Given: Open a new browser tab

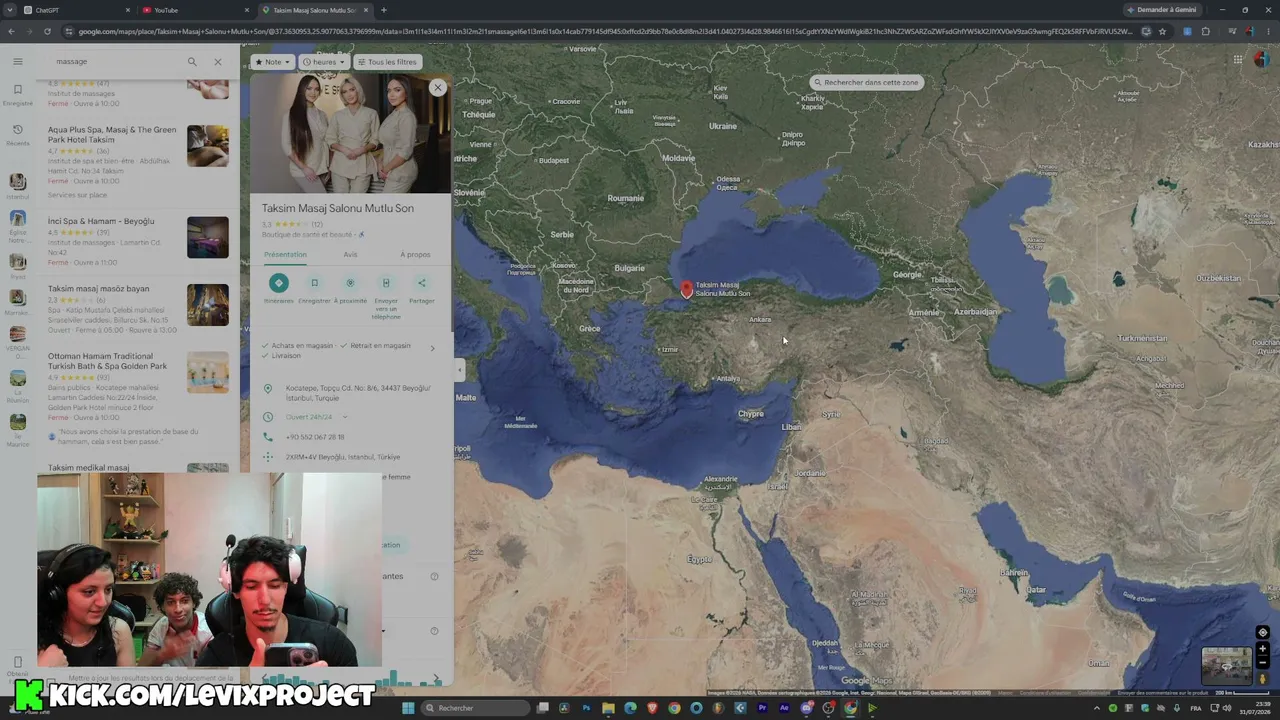Looking at the screenshot, I should pos(384,10).
